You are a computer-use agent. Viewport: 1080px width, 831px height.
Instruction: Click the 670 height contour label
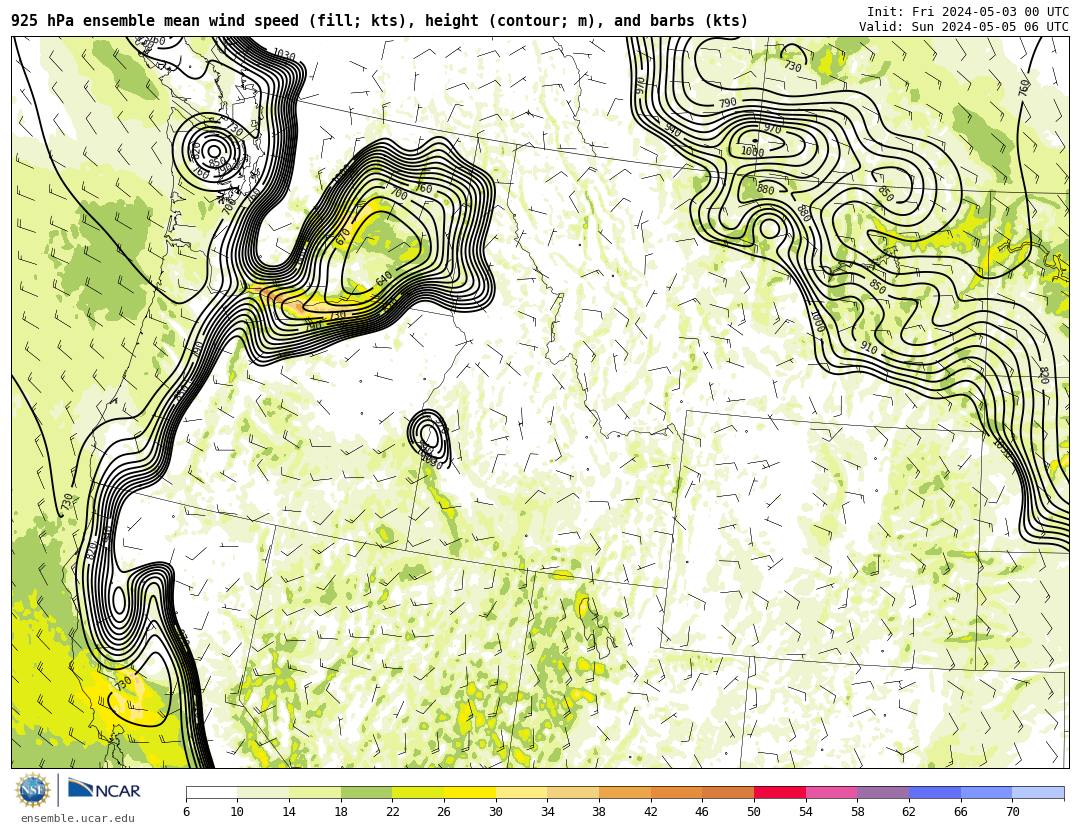(x=342, y=237)
